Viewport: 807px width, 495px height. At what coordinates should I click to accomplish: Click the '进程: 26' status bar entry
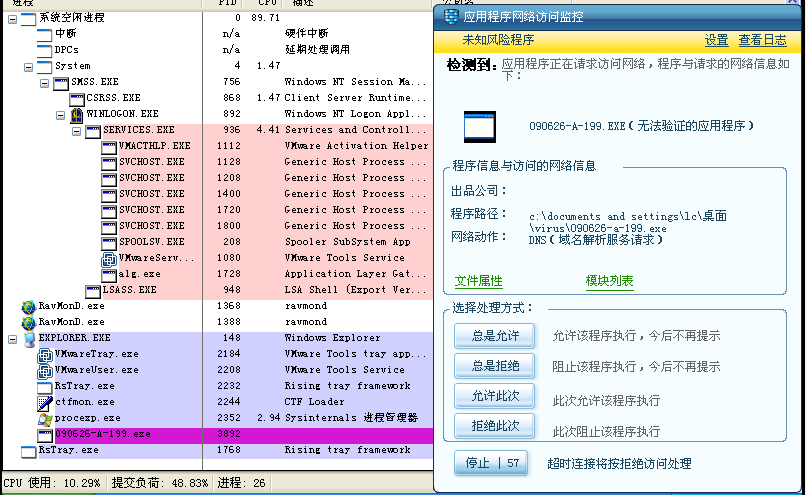point(241,483)
